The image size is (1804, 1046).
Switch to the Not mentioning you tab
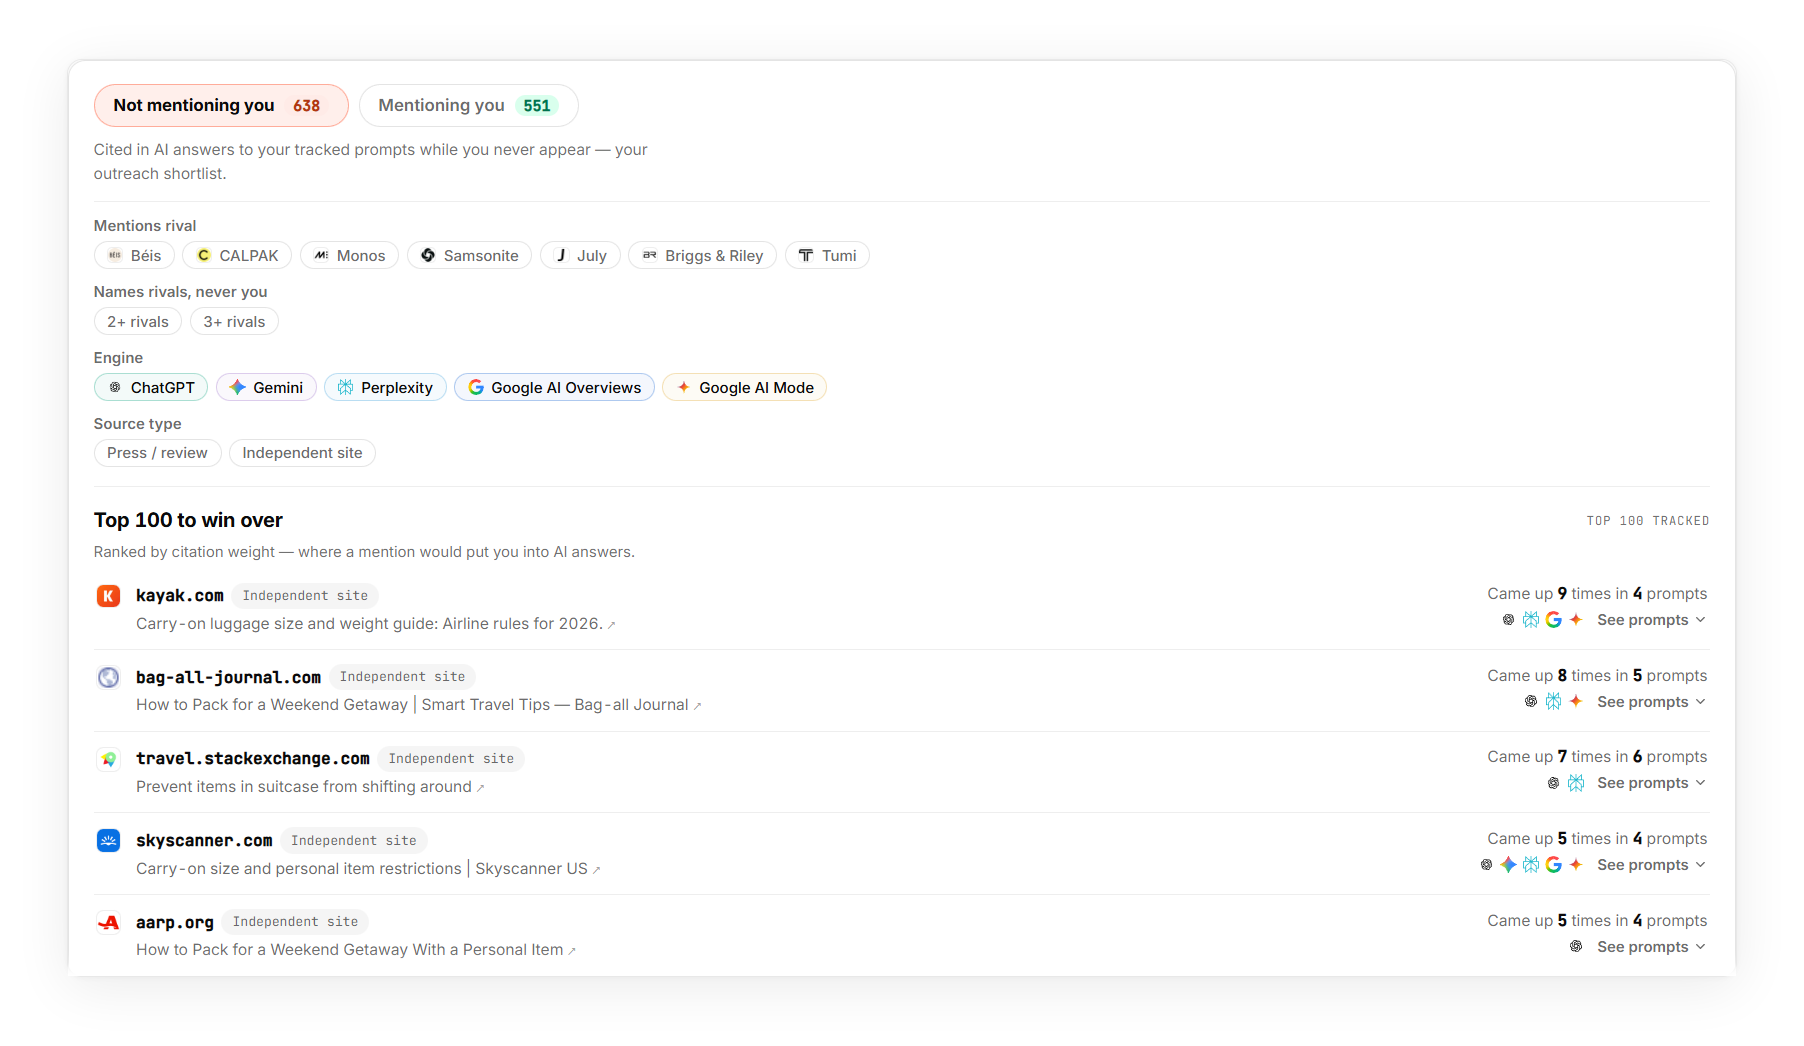click(x=221, y=105)
